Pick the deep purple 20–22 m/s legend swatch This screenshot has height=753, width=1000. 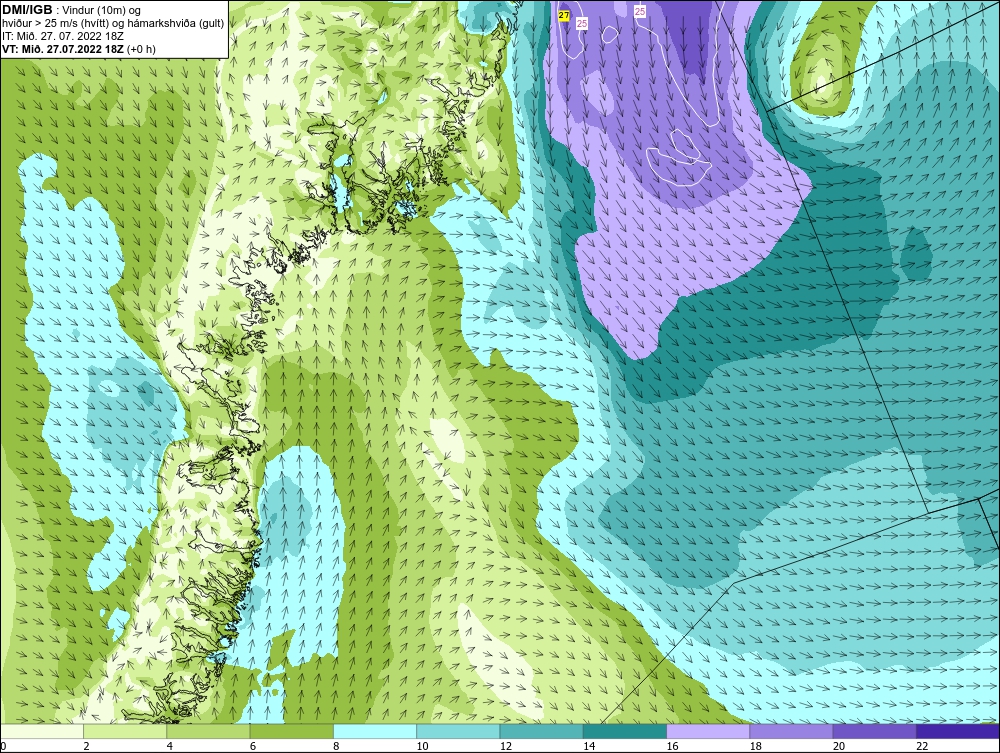pos(874,731)
